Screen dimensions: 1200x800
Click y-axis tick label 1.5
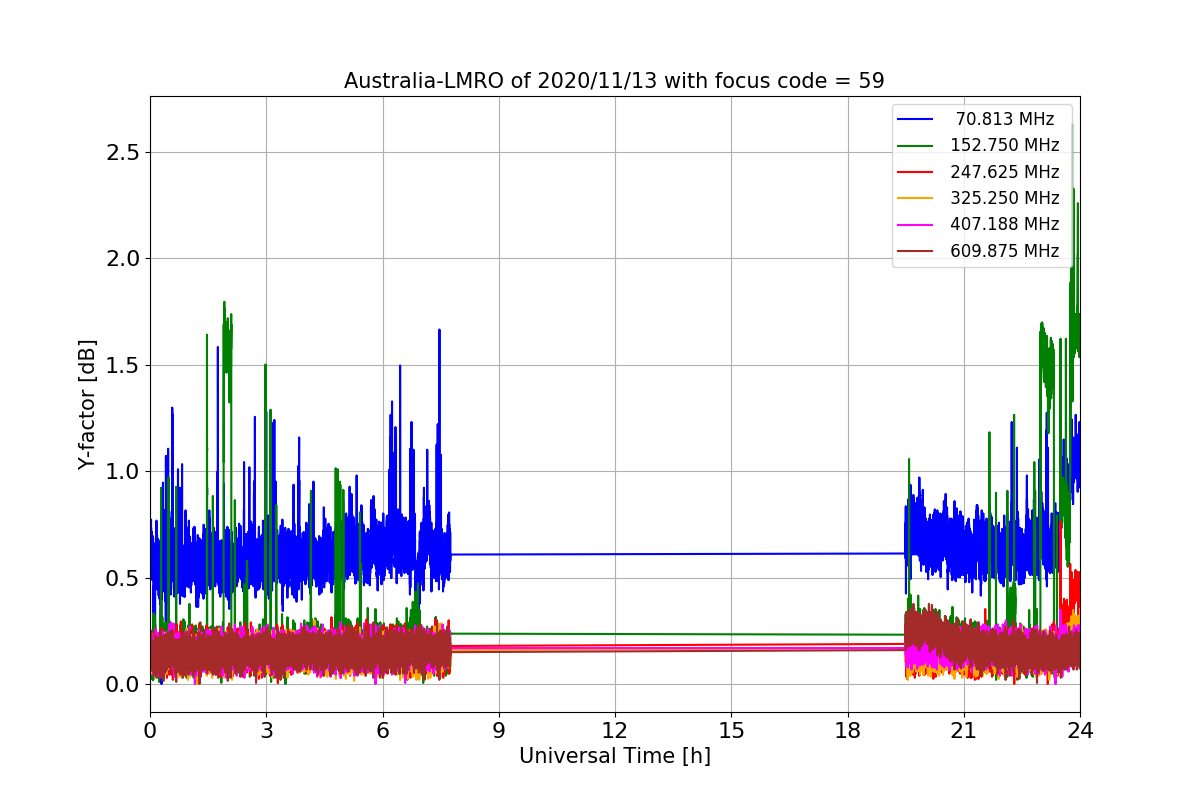pos(123,365)
